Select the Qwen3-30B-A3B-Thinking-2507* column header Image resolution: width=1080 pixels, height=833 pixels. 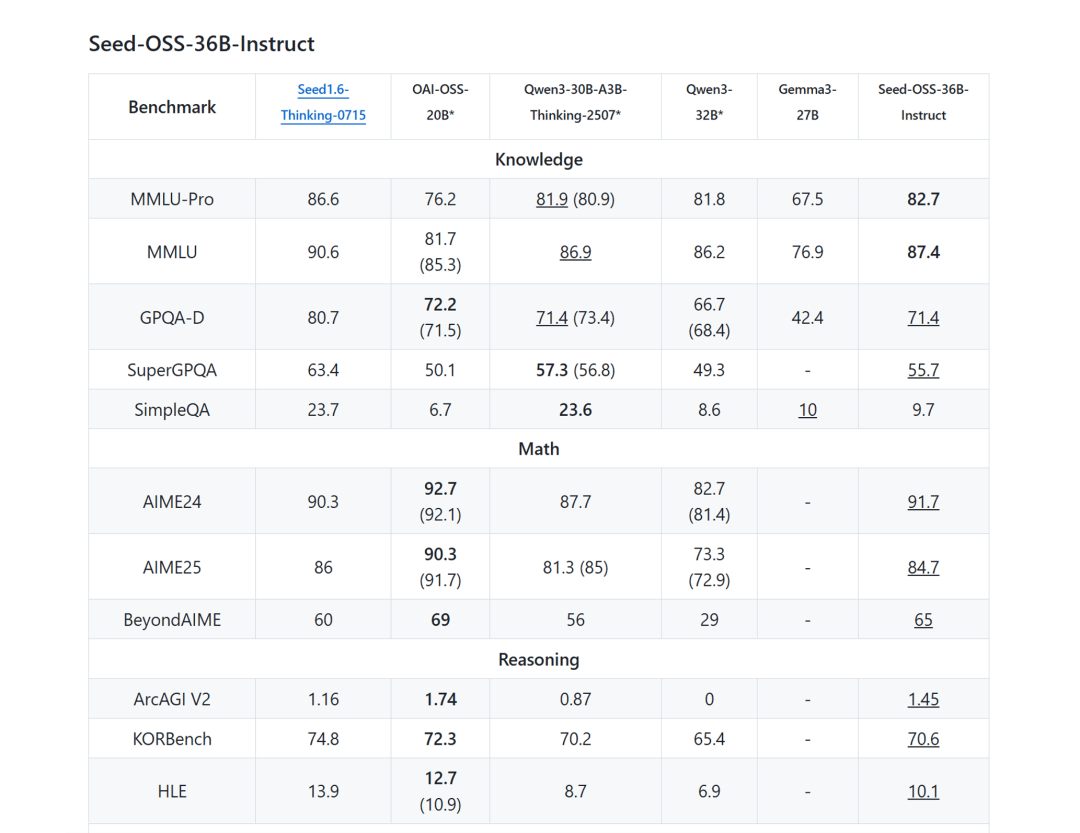click(x=575, y=102)
